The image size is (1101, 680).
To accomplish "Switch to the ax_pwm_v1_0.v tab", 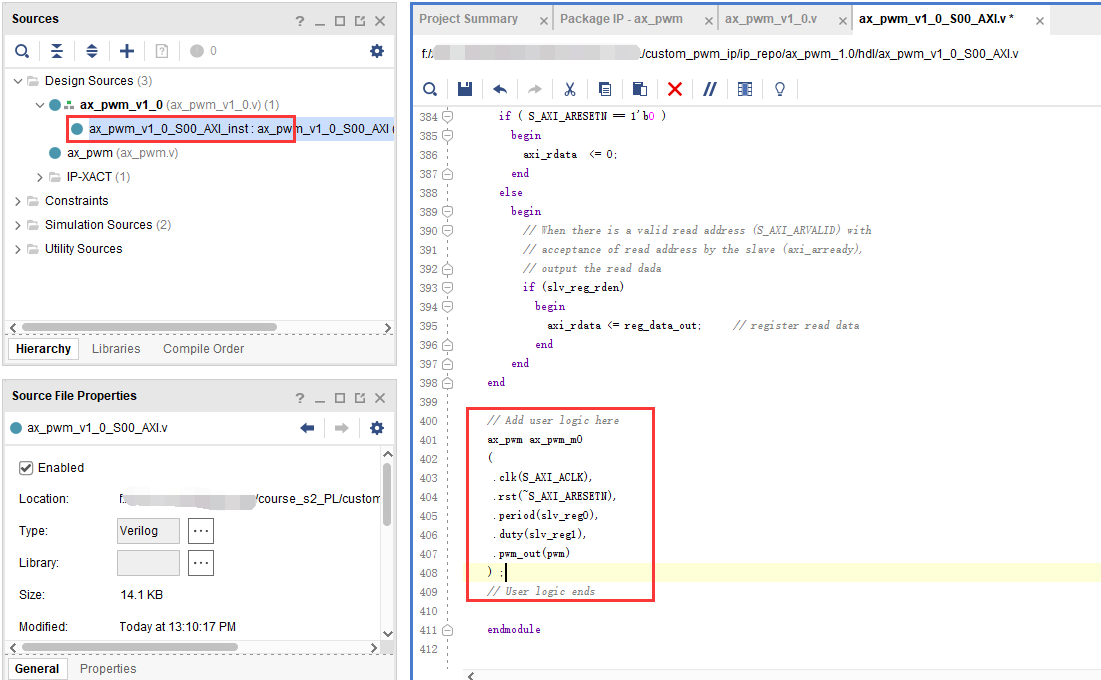I will (771, 19).
